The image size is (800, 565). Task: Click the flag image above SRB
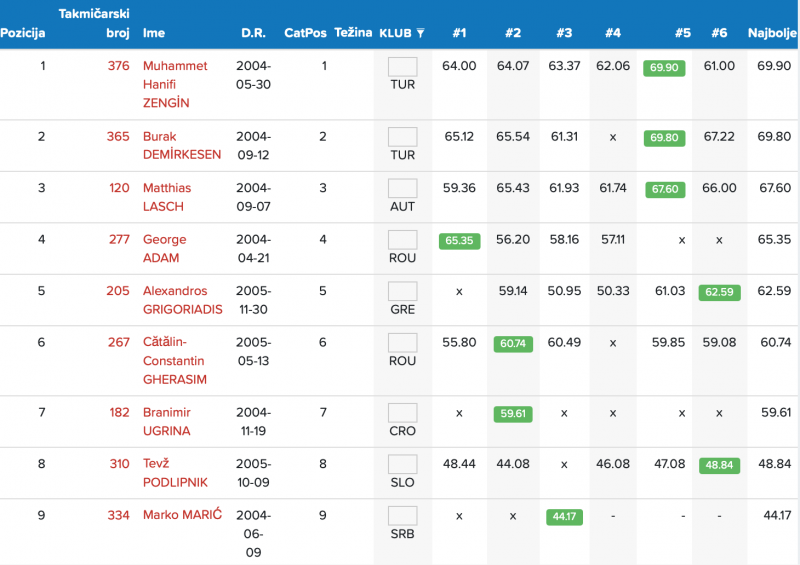pyautogui.click(x=402, y=516)
